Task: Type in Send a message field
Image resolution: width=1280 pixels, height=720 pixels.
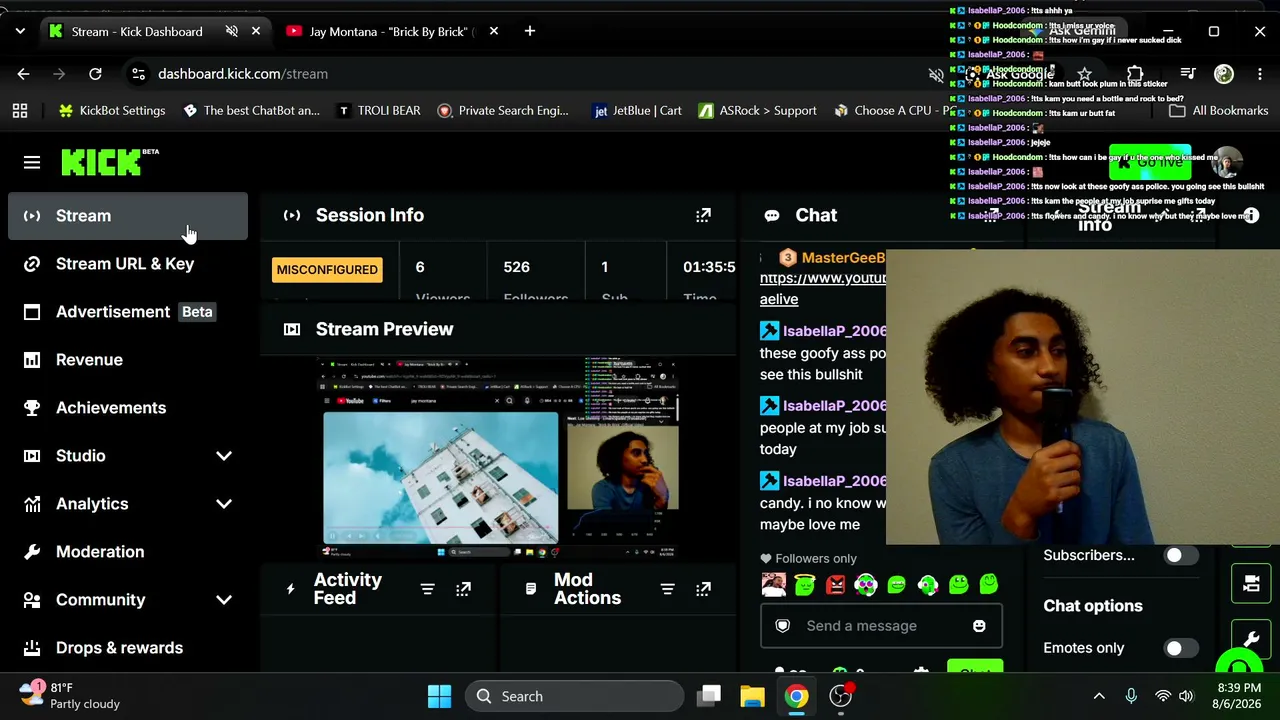Action: click(862, 626)
